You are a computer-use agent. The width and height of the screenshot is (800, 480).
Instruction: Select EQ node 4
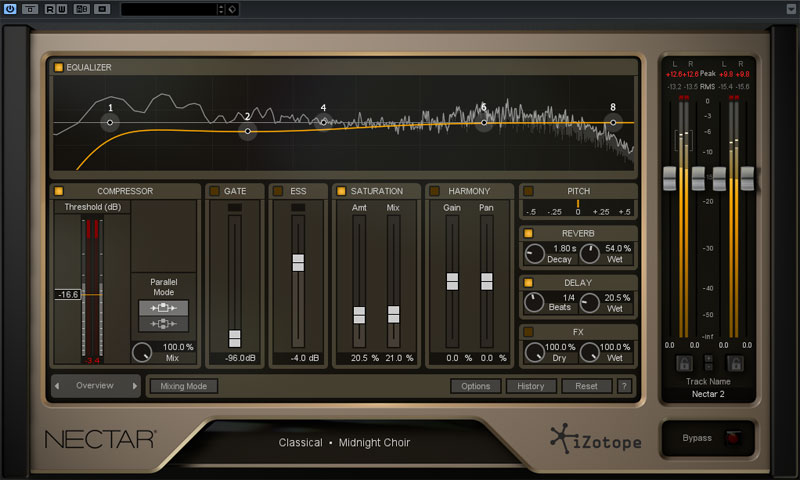pyautogui.click(x=323, y=122)
